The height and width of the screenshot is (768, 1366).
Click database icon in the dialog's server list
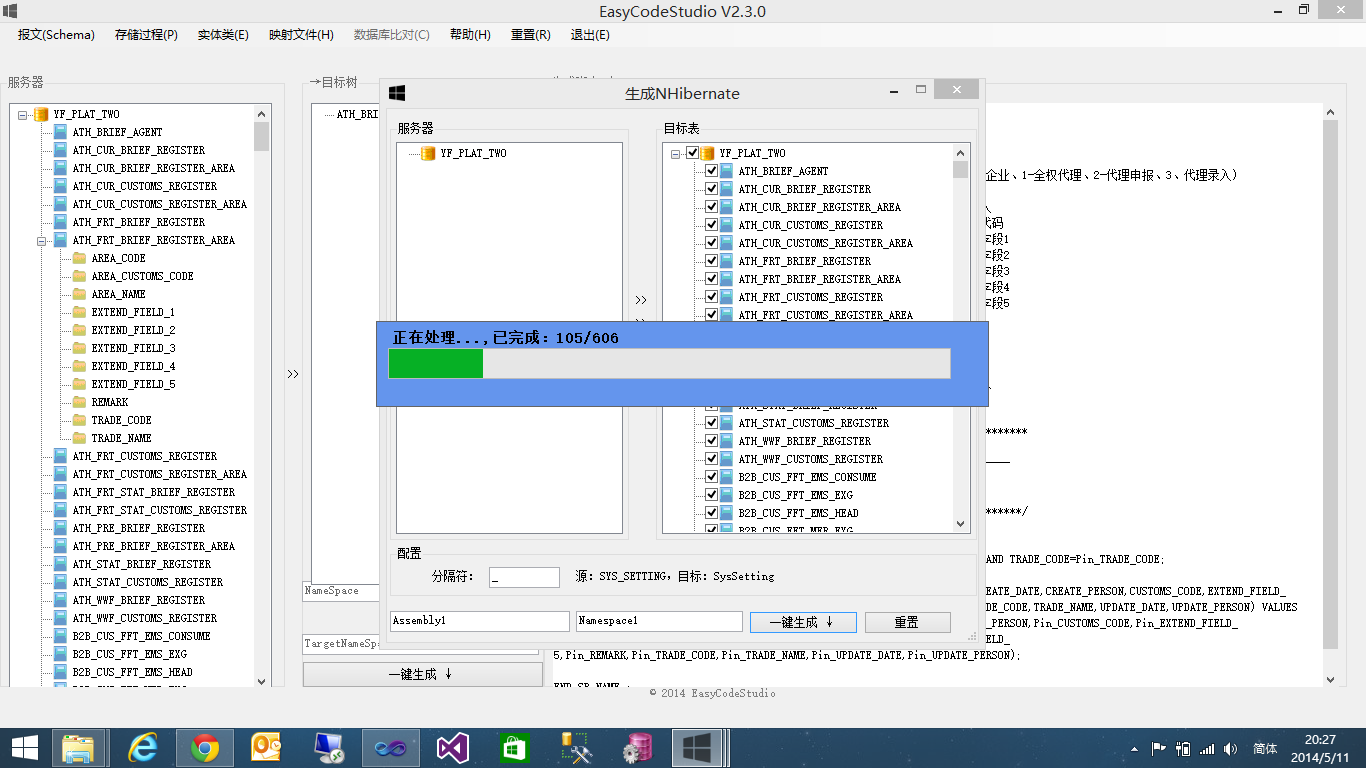click(x=428, y=153)
